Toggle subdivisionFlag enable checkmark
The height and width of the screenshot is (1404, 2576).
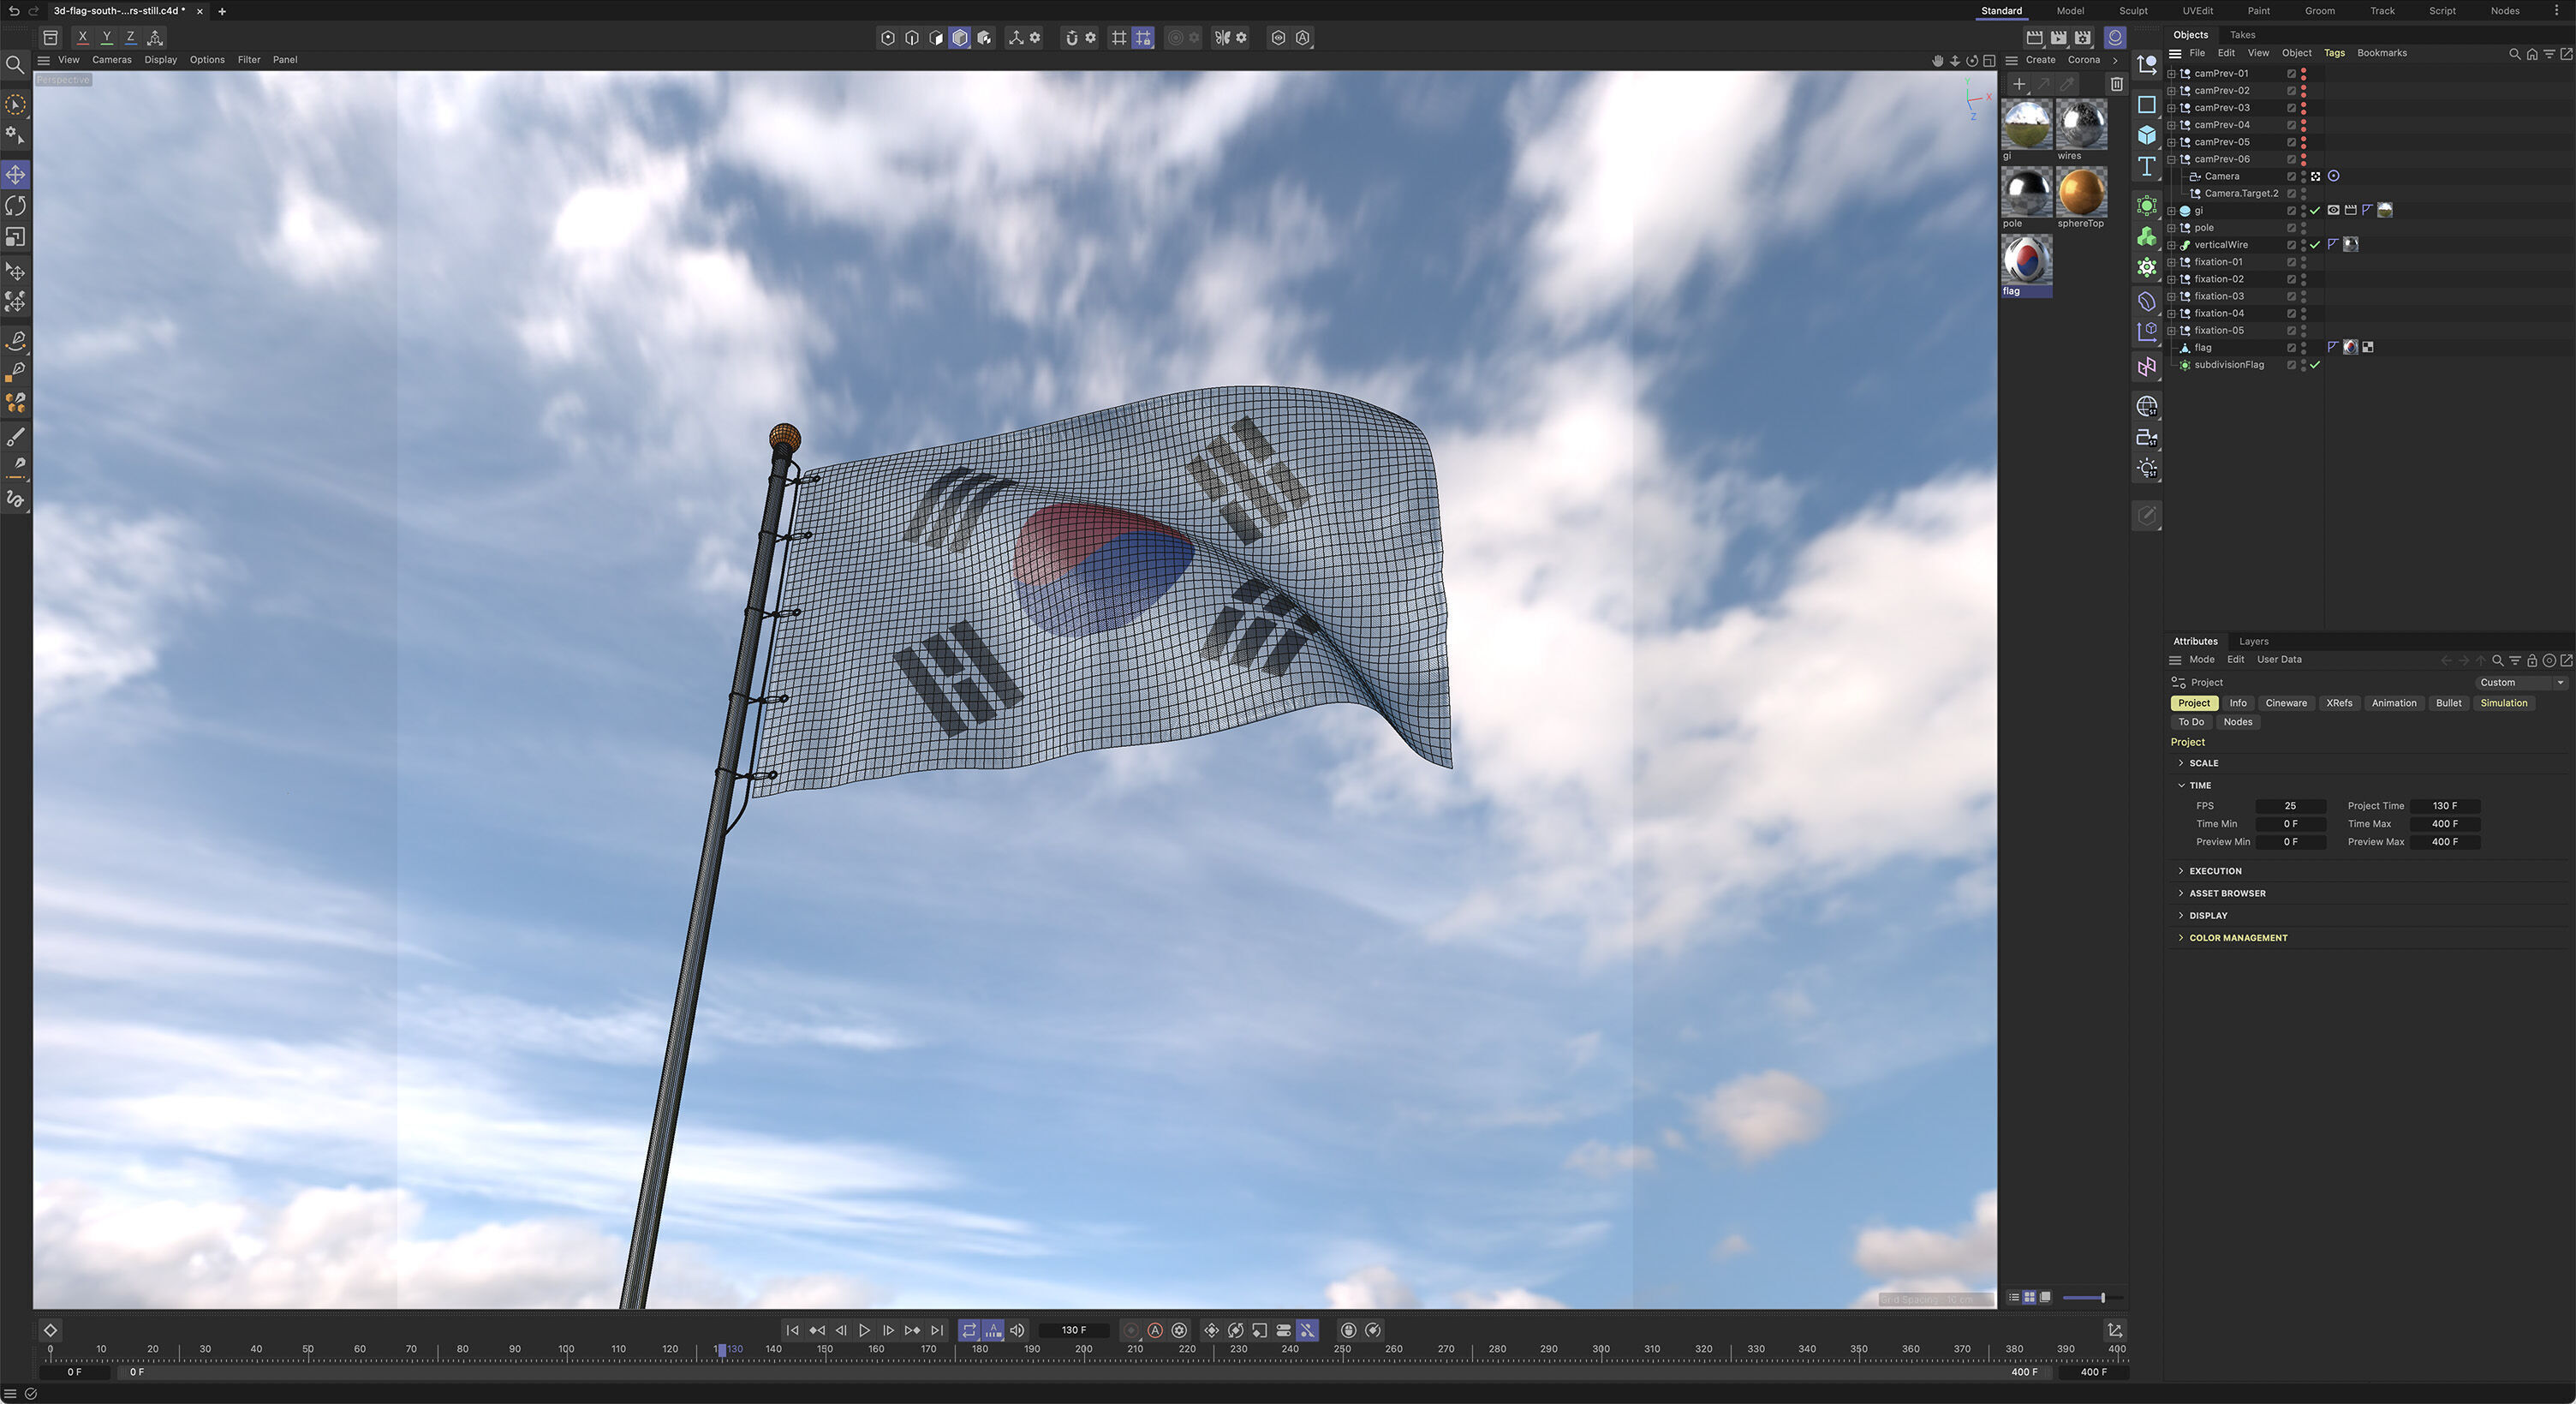[2315, 365]
